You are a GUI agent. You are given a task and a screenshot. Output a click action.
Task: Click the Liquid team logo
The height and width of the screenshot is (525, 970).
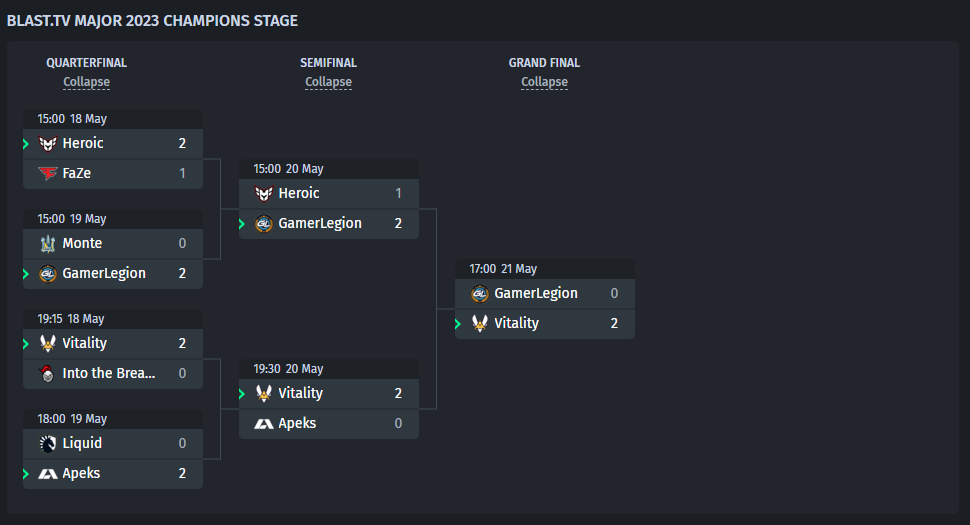pyautogui.click(x=48, y=443)
